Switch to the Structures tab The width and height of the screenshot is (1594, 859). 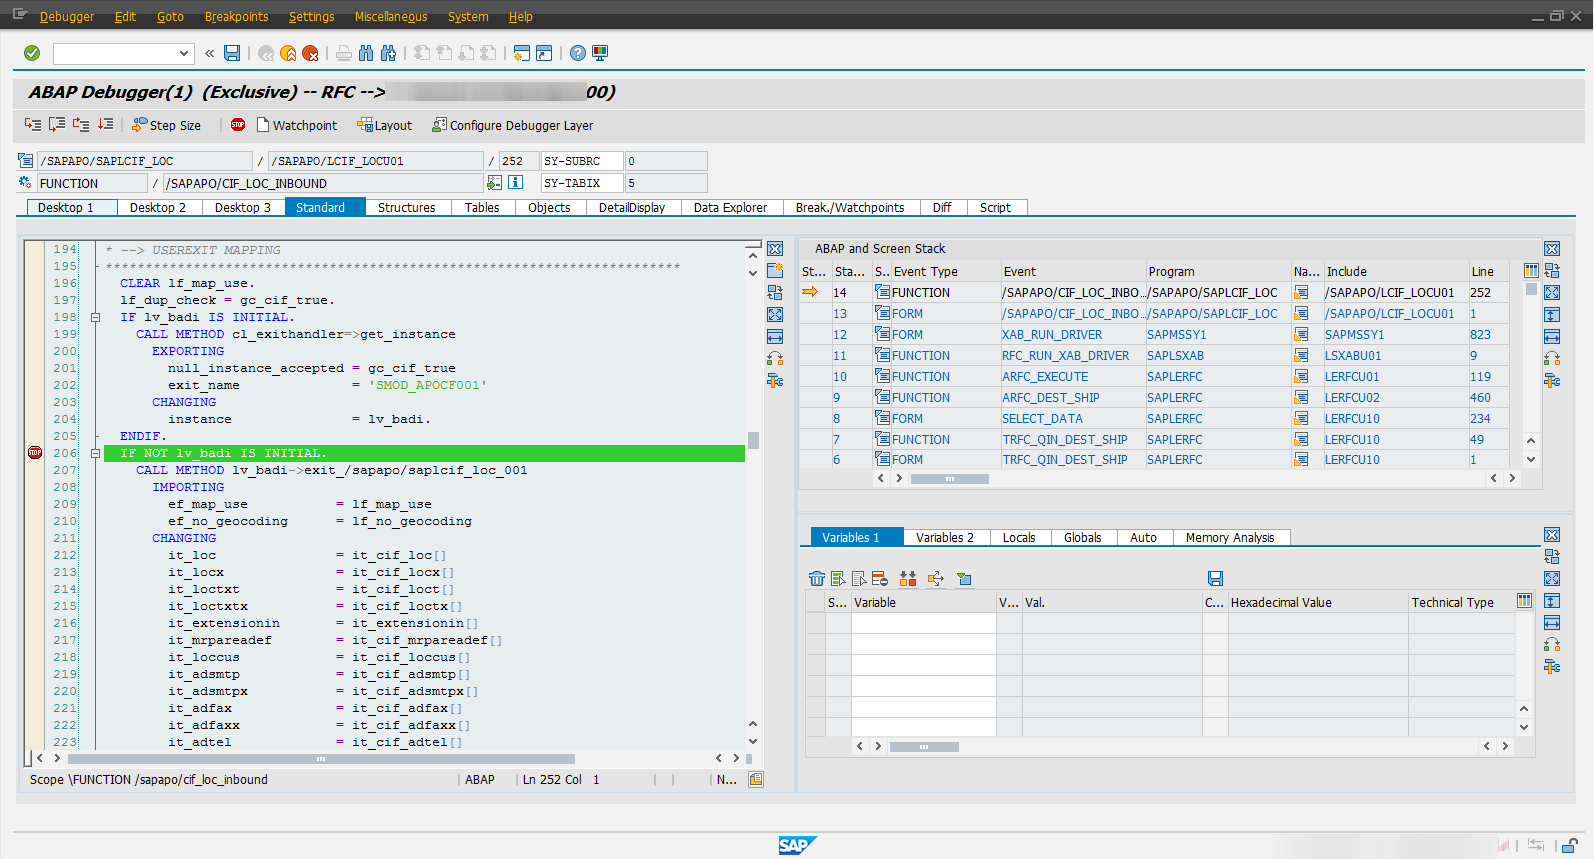click(406, 207)
